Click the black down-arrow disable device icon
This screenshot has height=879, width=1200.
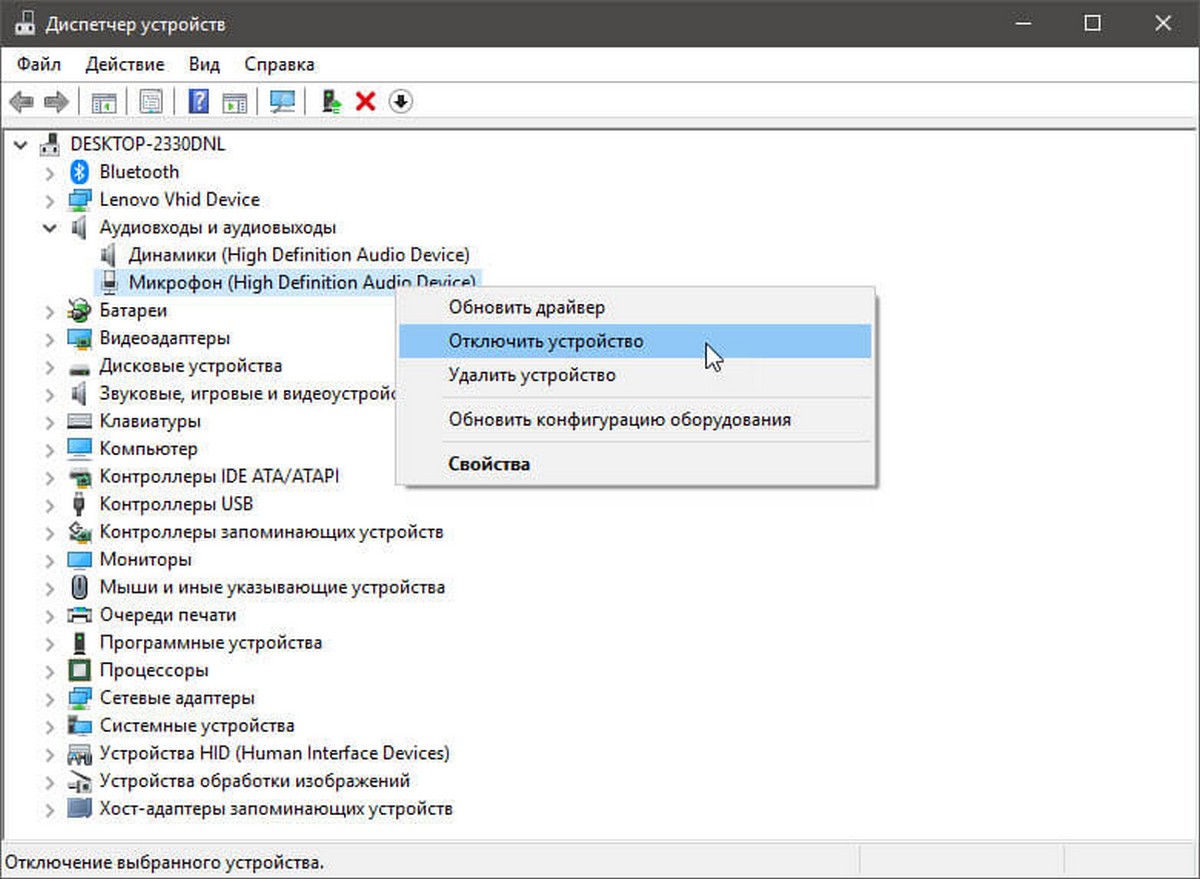pyautogui.click(x=401, y=101)
